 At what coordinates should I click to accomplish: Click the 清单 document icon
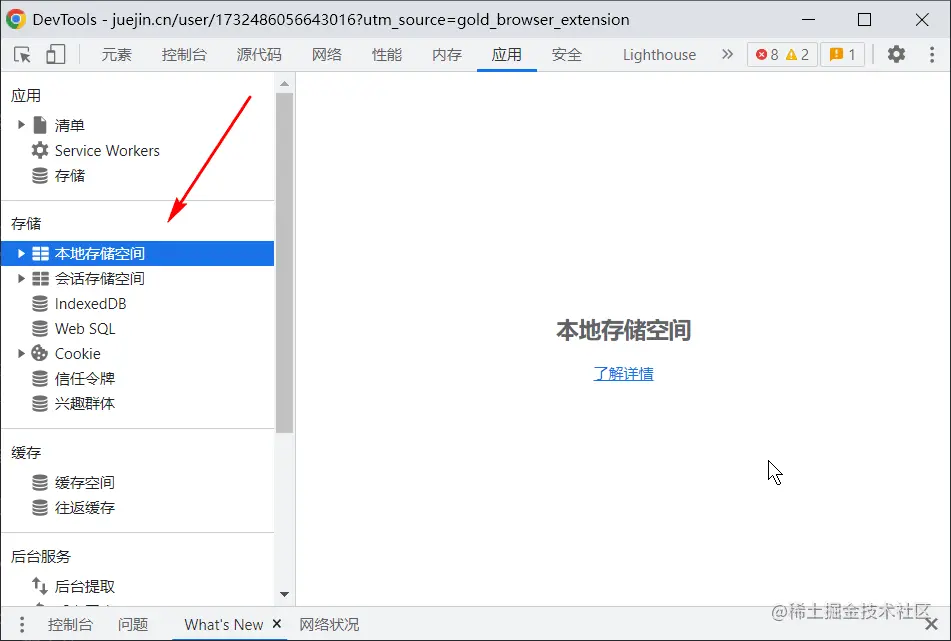click(40, 125)
